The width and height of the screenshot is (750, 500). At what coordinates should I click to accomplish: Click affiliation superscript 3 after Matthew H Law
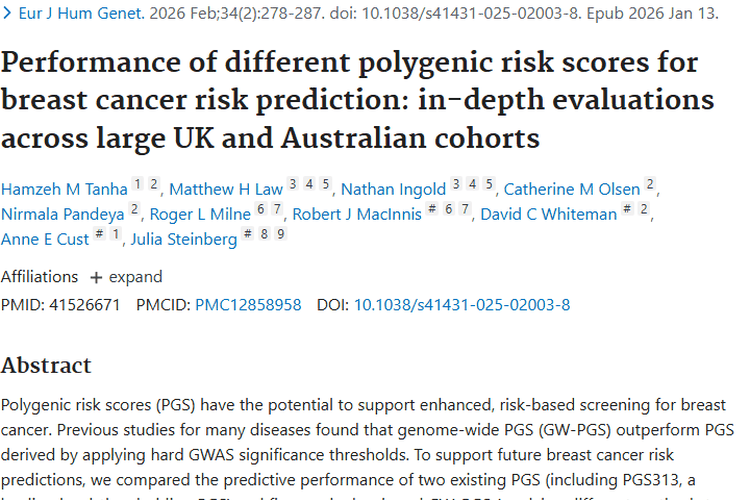pyautogui.click(x=293, y=185)
